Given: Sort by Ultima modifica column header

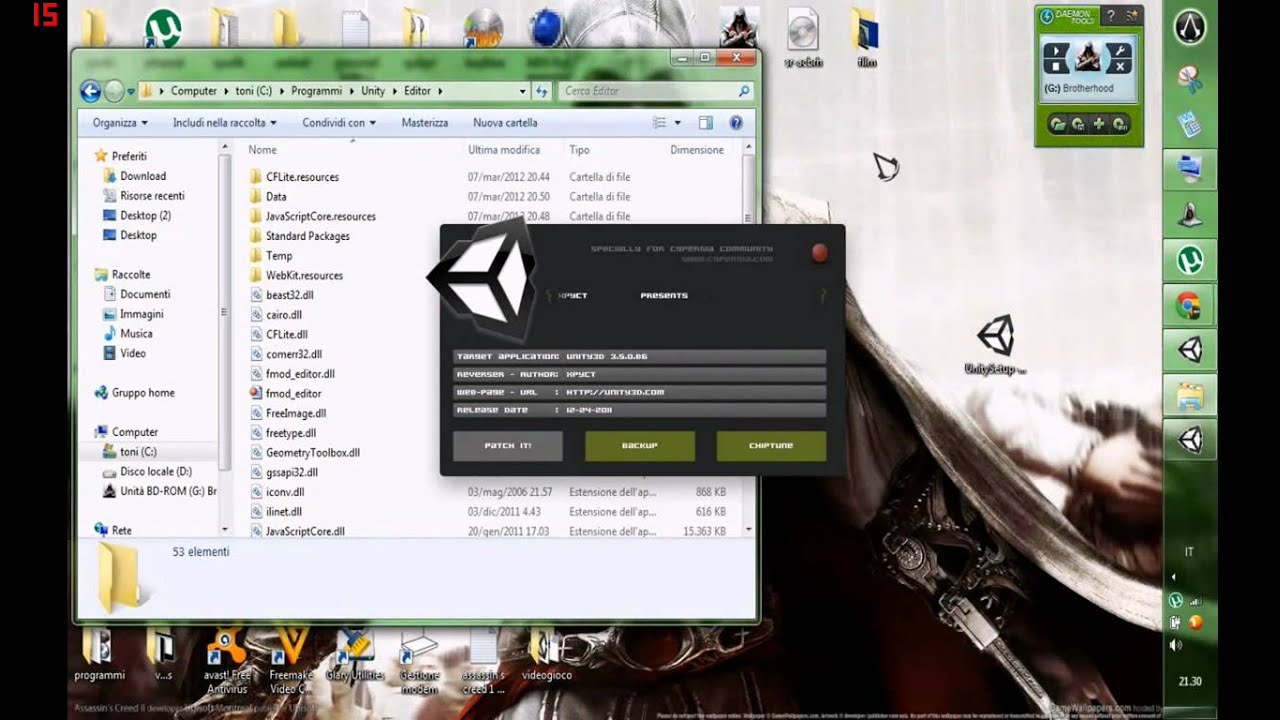Looking at the screenshot, I should [504, 150].
